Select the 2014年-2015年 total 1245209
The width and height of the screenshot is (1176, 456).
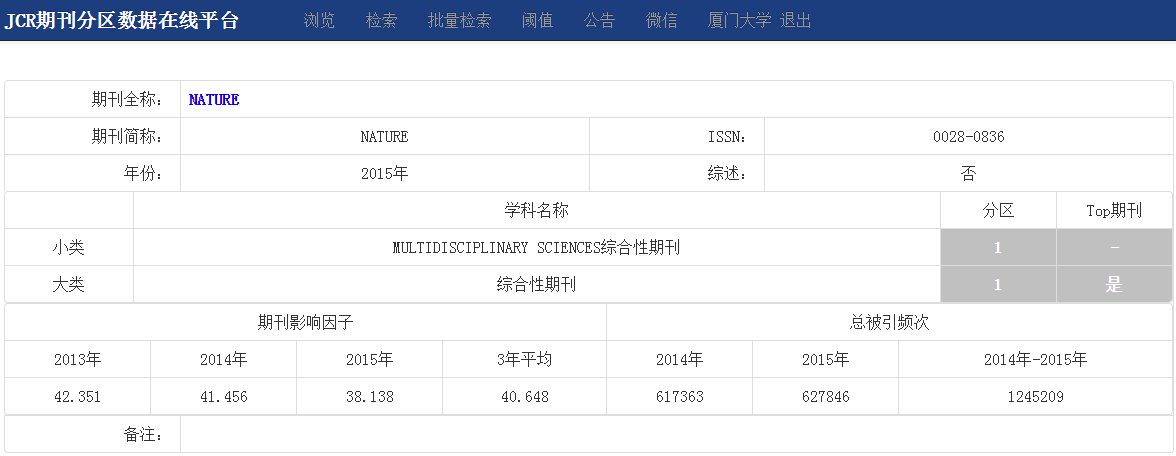1035,397
